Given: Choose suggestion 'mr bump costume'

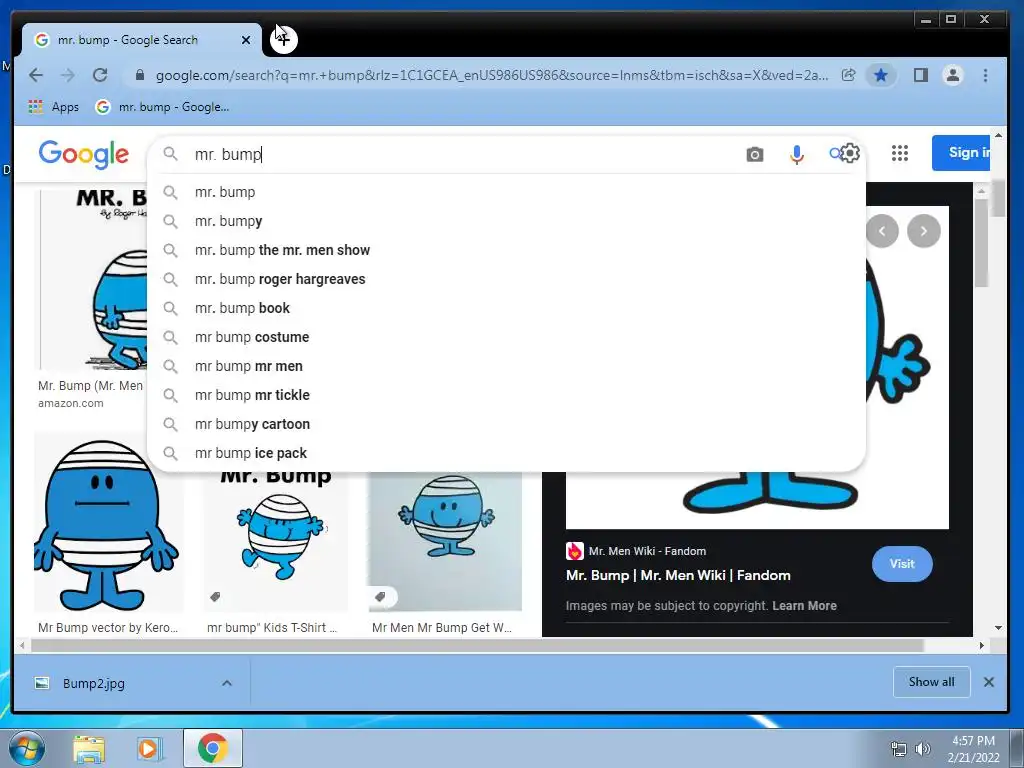Looking at the screenshot, I should pyautogui.click(x=506, y=337).
